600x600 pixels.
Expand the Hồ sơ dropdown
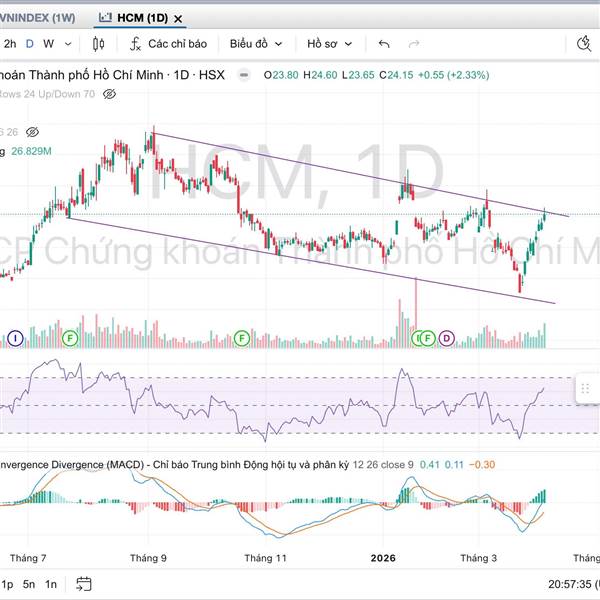(330, 44)
